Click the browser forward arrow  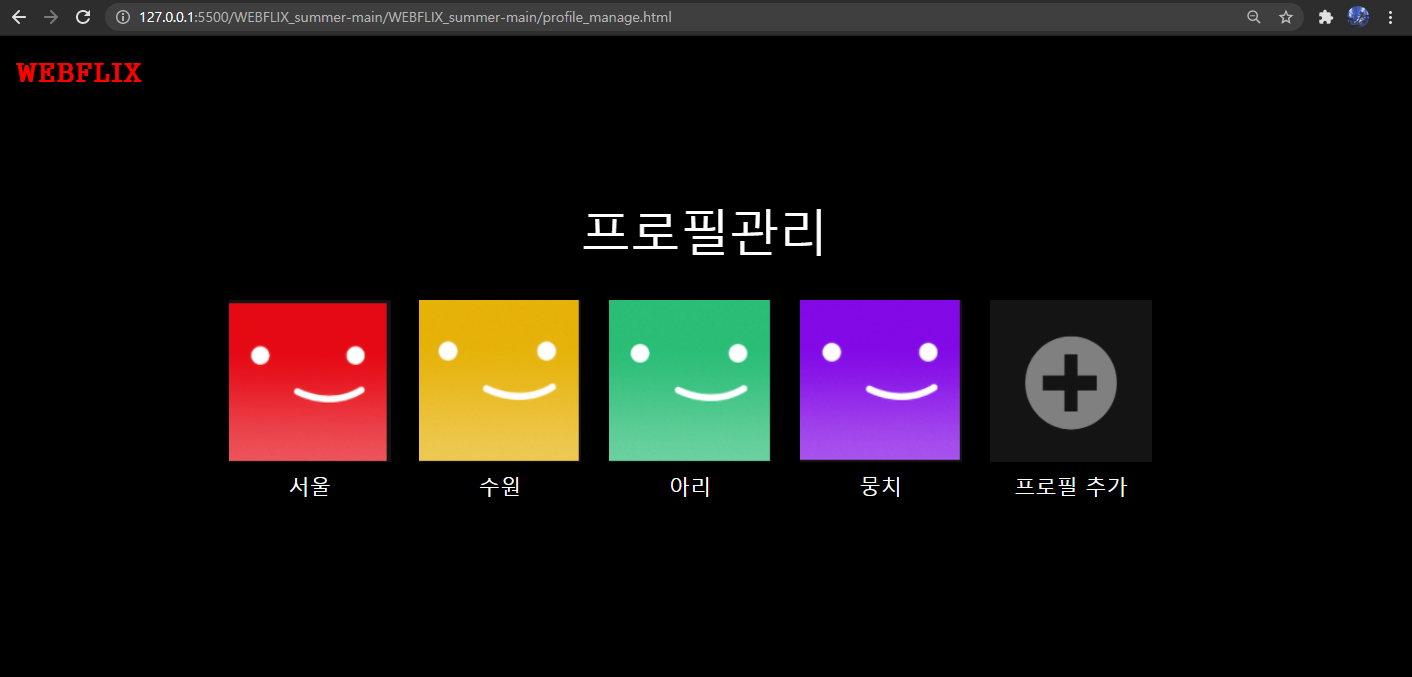(x=51, y=17)
